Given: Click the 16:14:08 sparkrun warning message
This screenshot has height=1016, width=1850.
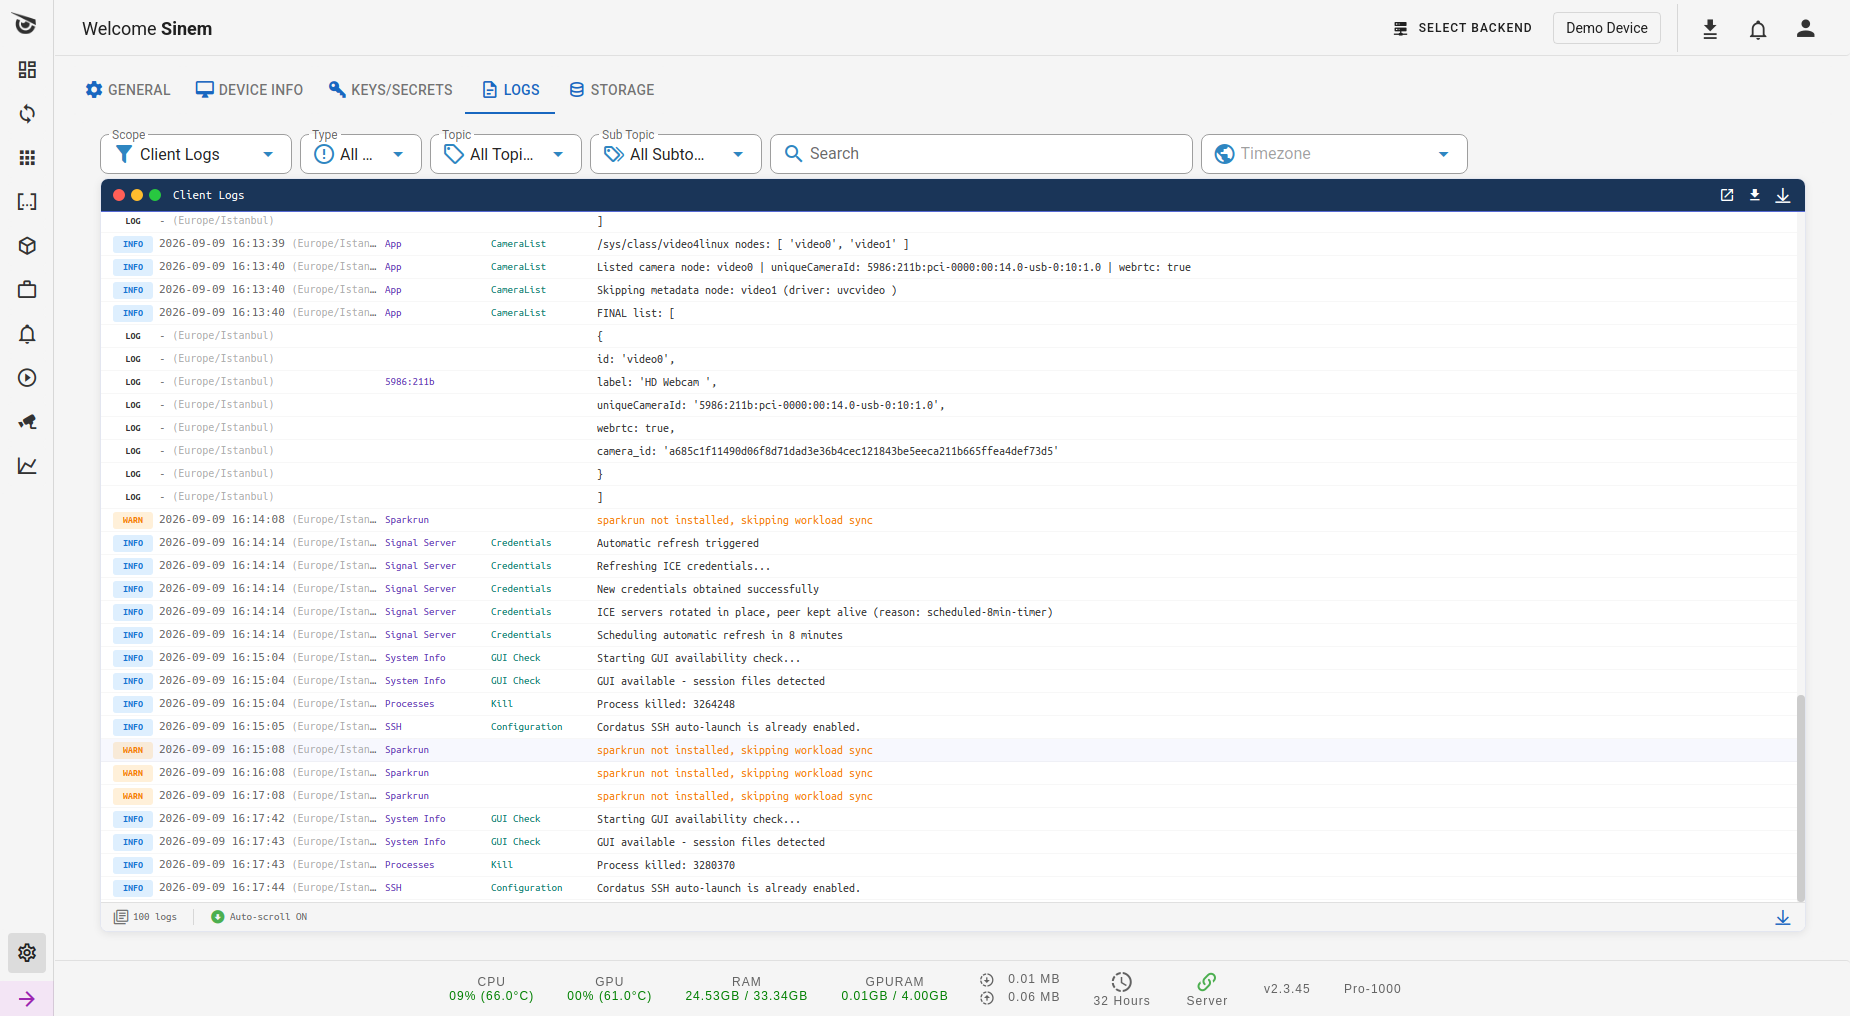Looking at the screenshot, I should tap(735, 520).
